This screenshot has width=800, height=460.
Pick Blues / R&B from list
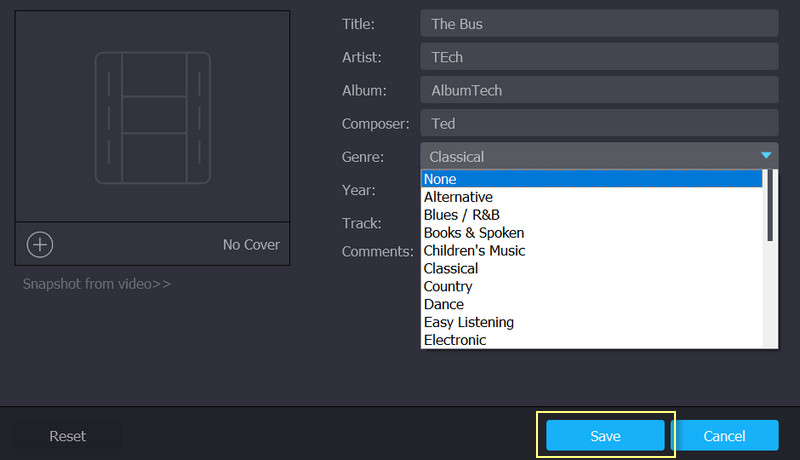592,215
